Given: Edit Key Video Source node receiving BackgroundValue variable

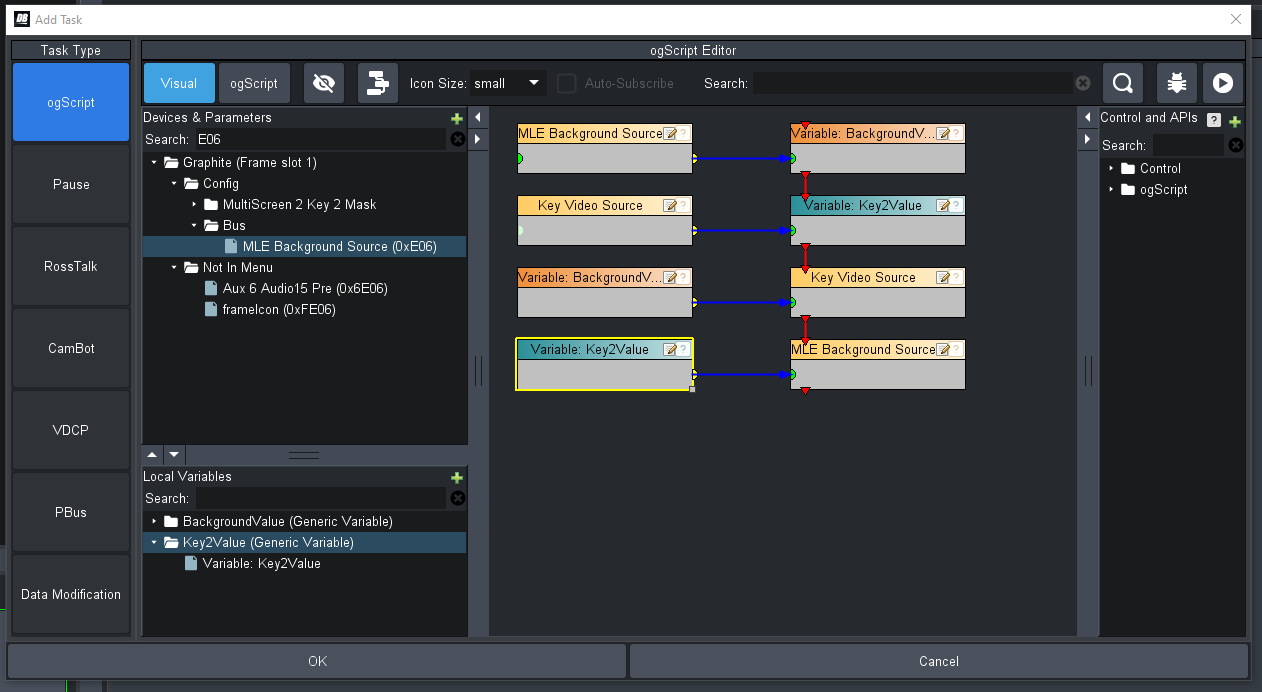Looking at the screenshot, I should [943, 278].
